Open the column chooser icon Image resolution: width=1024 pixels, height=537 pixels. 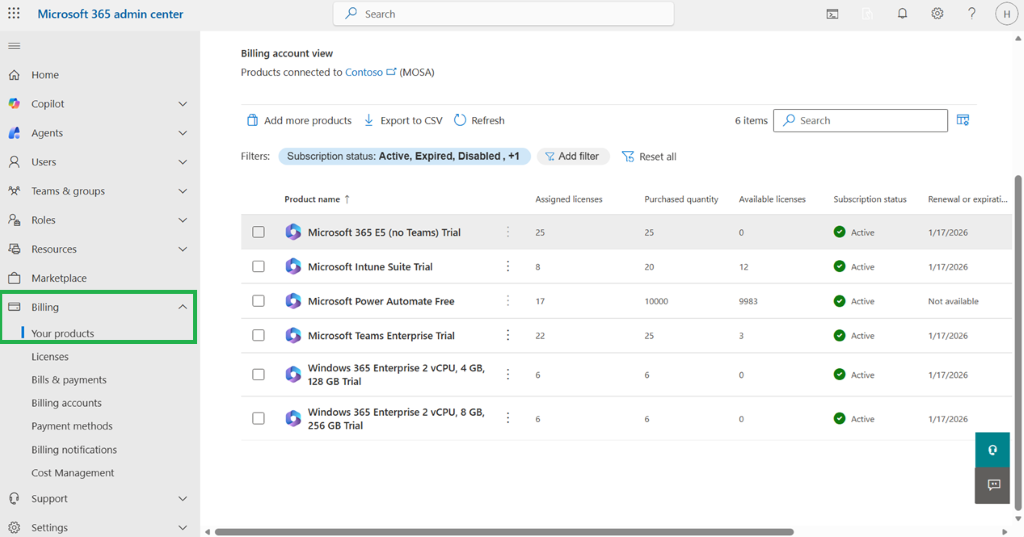(963, 120)
